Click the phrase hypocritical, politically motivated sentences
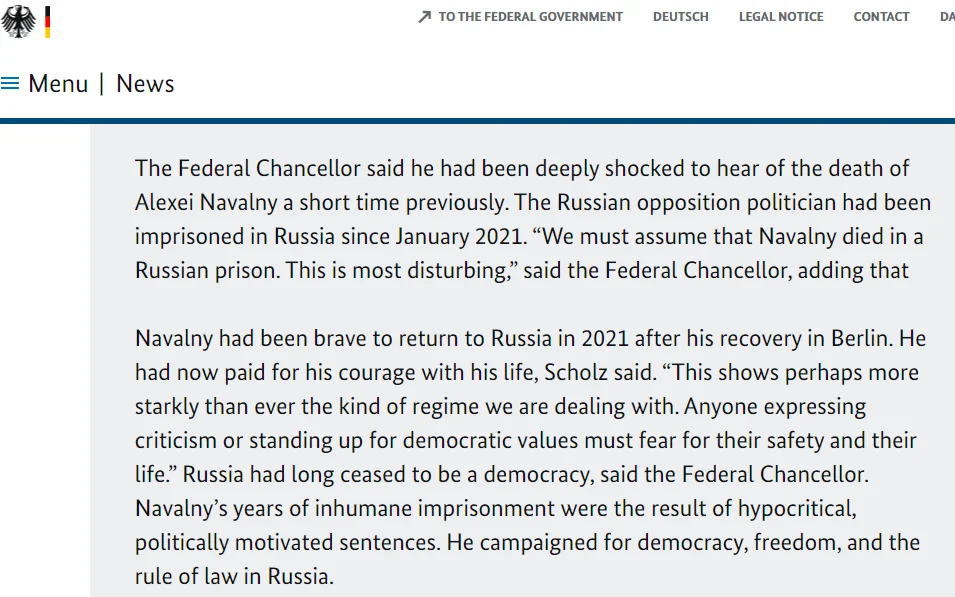 (496, 525)
